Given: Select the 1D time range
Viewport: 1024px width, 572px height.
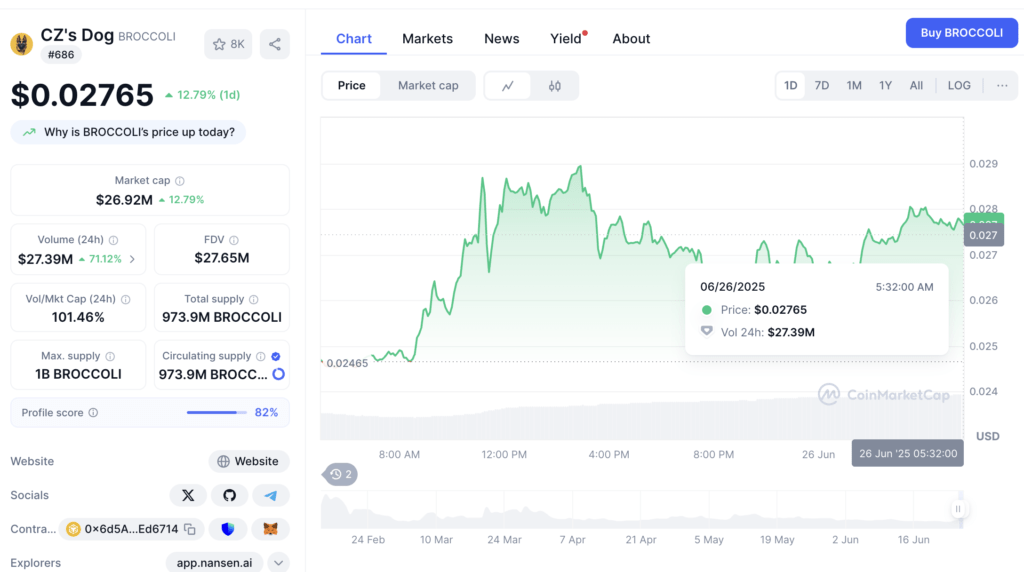Looking at the screenshot, I should tap(790, 86).
